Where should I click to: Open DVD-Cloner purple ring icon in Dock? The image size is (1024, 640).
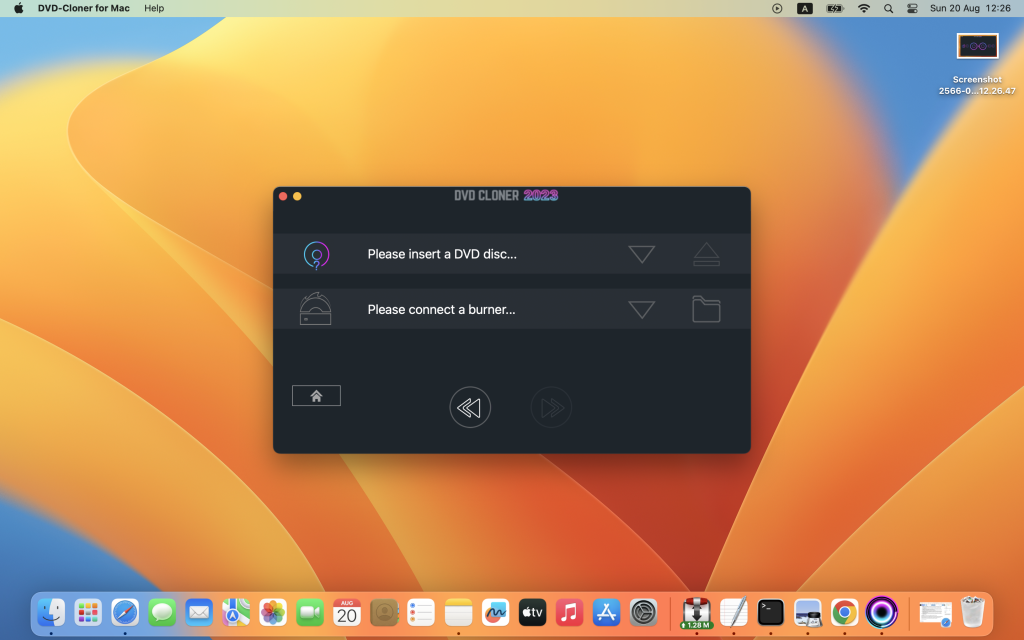tap(882, 613)
